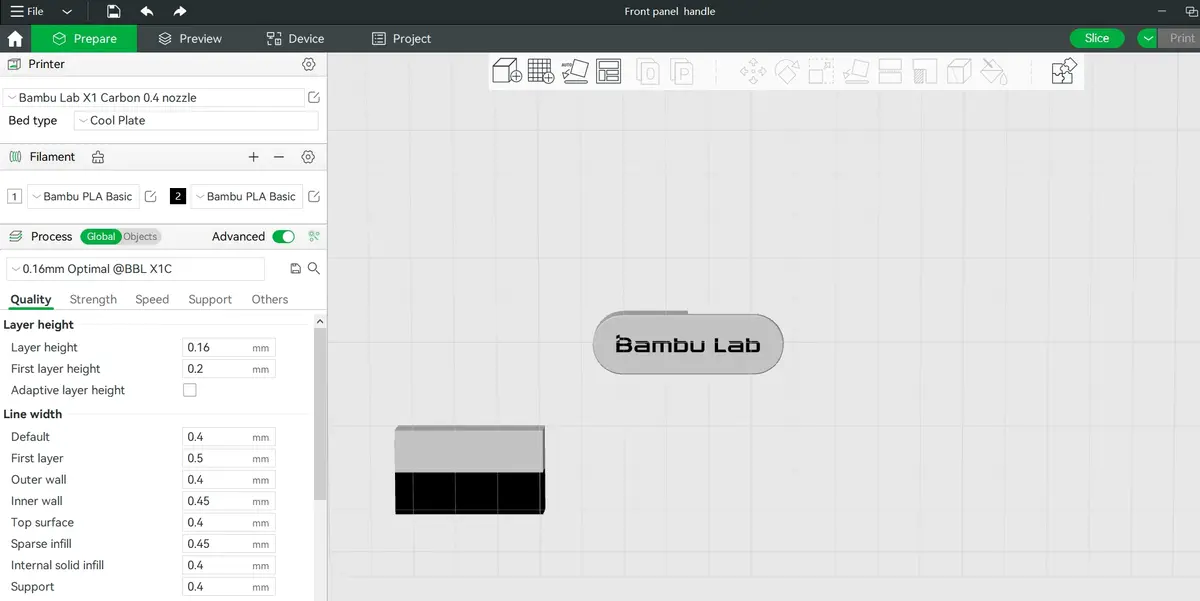This screenshot has height=601, width=1200.
Task: Expand the arrow beside File
Action: pyautogui.click(x=67, y=11)
